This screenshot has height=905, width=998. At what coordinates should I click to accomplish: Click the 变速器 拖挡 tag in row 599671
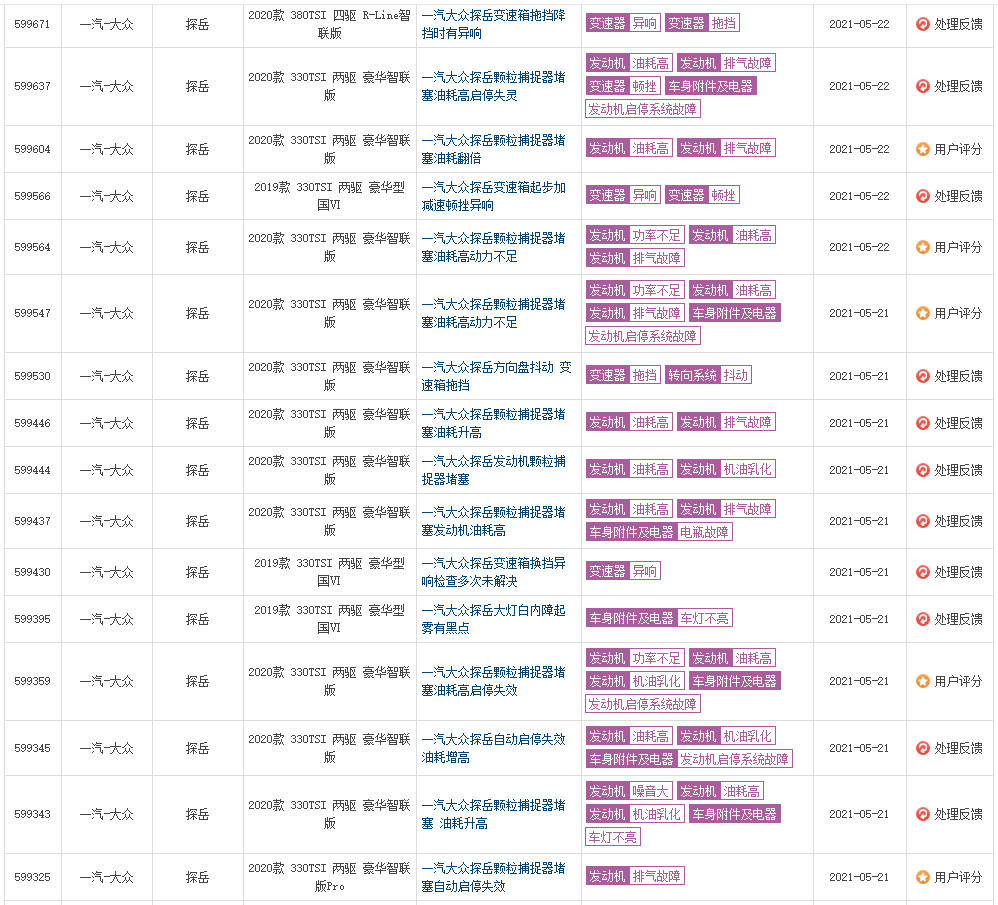[x=702, y=24]
